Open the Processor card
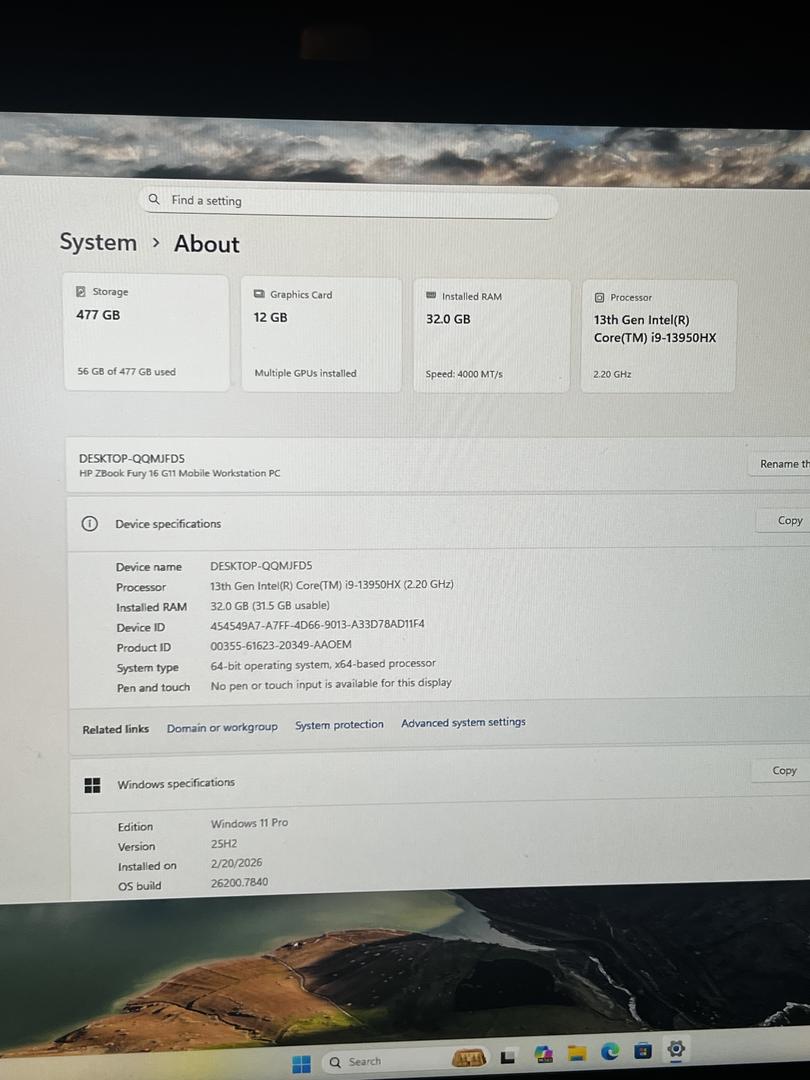The height and width of the screenshot is (1080, 810). (659, 337)
